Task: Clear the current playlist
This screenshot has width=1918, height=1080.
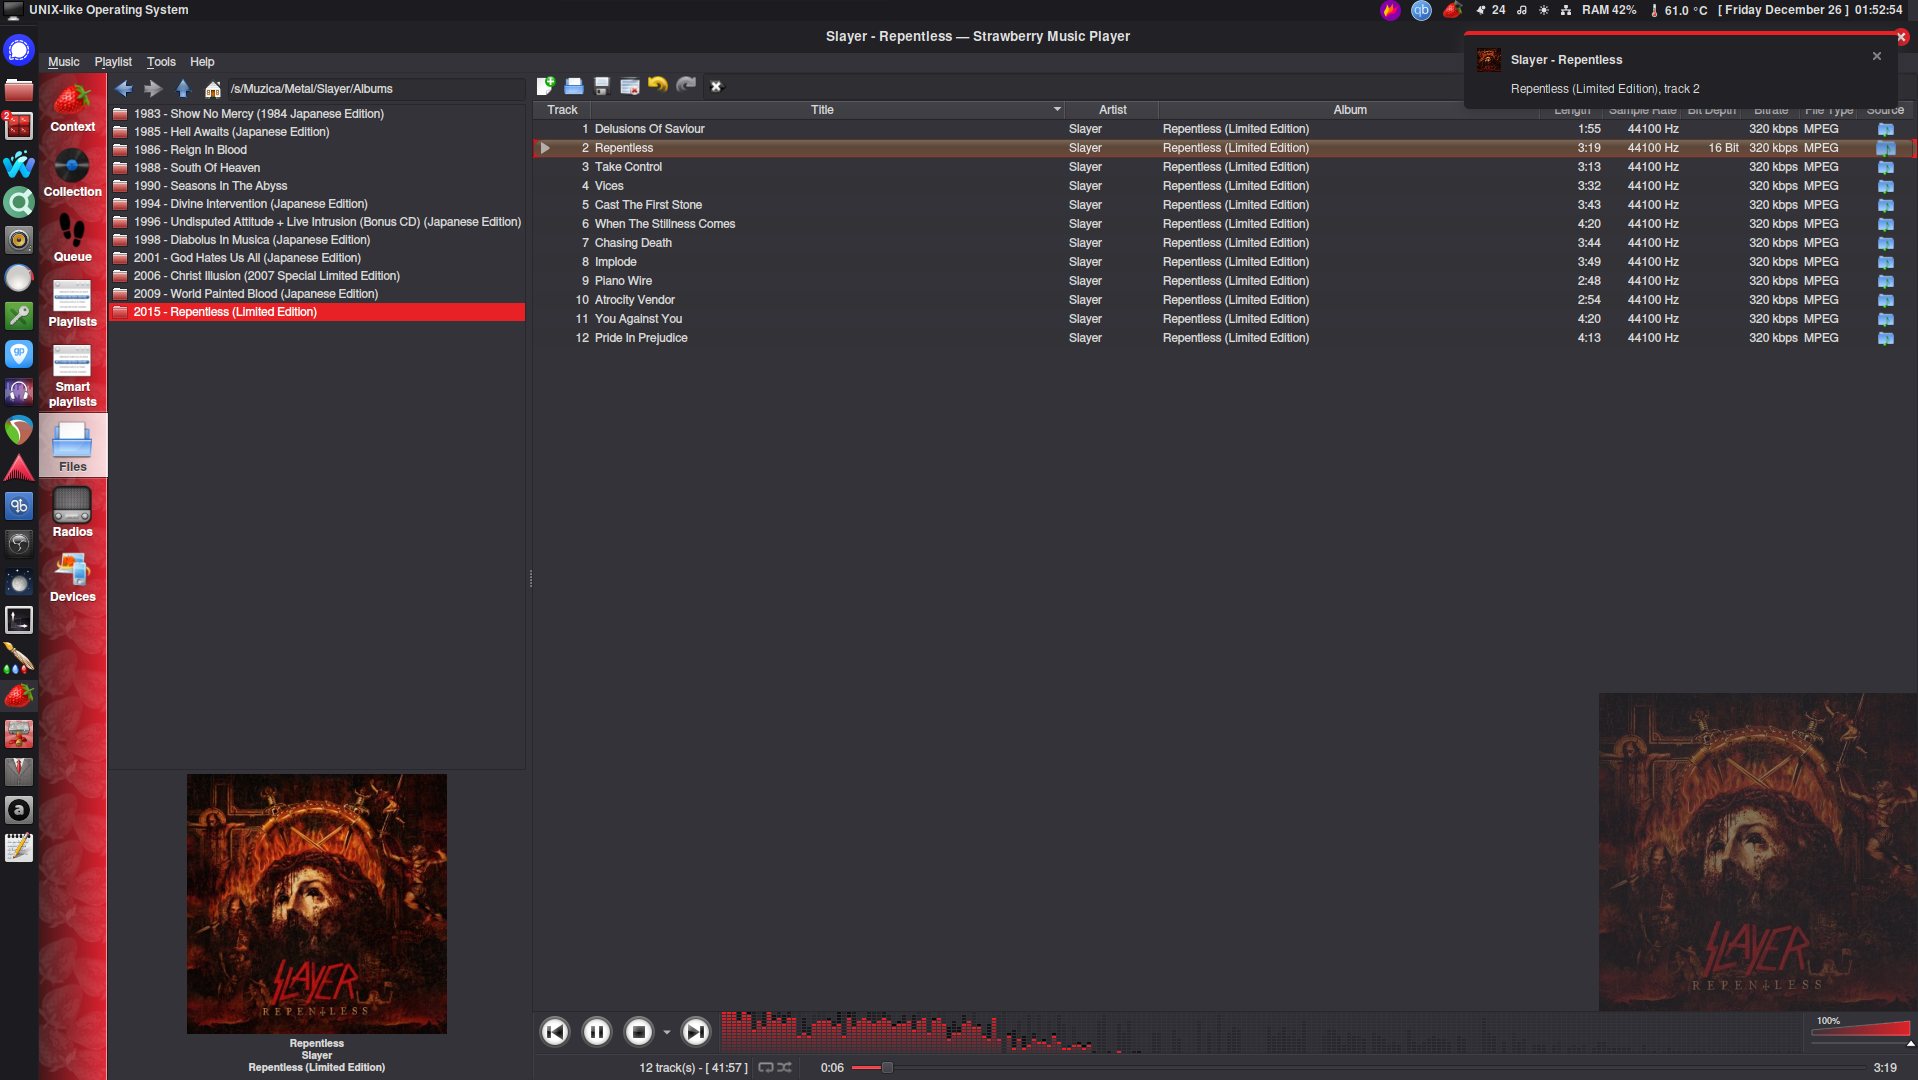Action: pyautogui.click(x=630, y=86)
